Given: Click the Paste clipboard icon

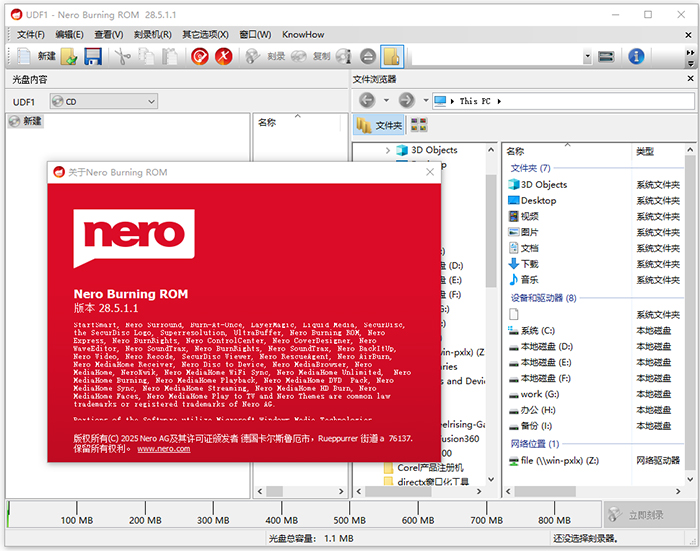Looking at the screenshot, I should [x=170, y=56].
